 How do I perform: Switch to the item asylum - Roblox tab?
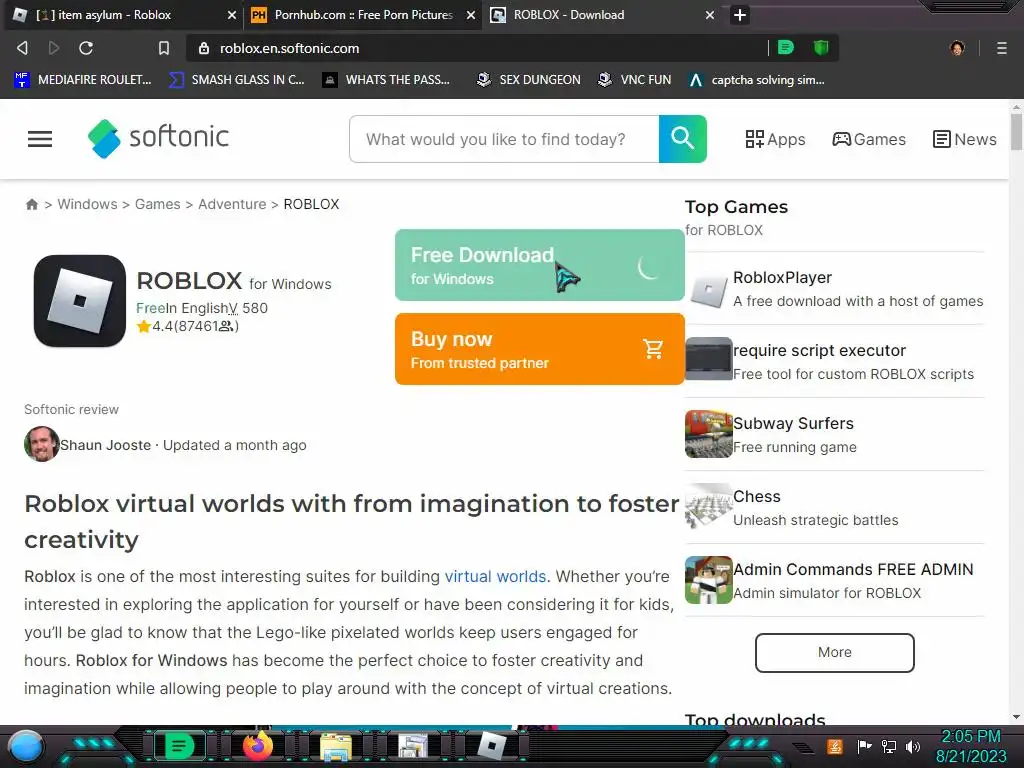click(124, 14)
